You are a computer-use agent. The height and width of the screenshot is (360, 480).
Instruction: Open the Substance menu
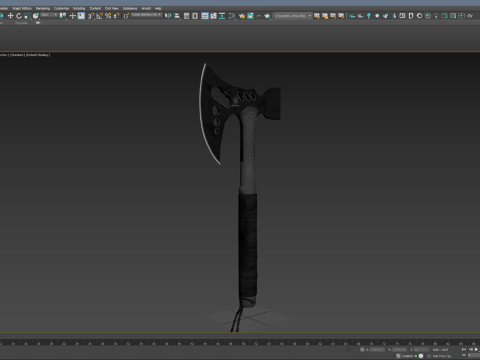(130, 8)
